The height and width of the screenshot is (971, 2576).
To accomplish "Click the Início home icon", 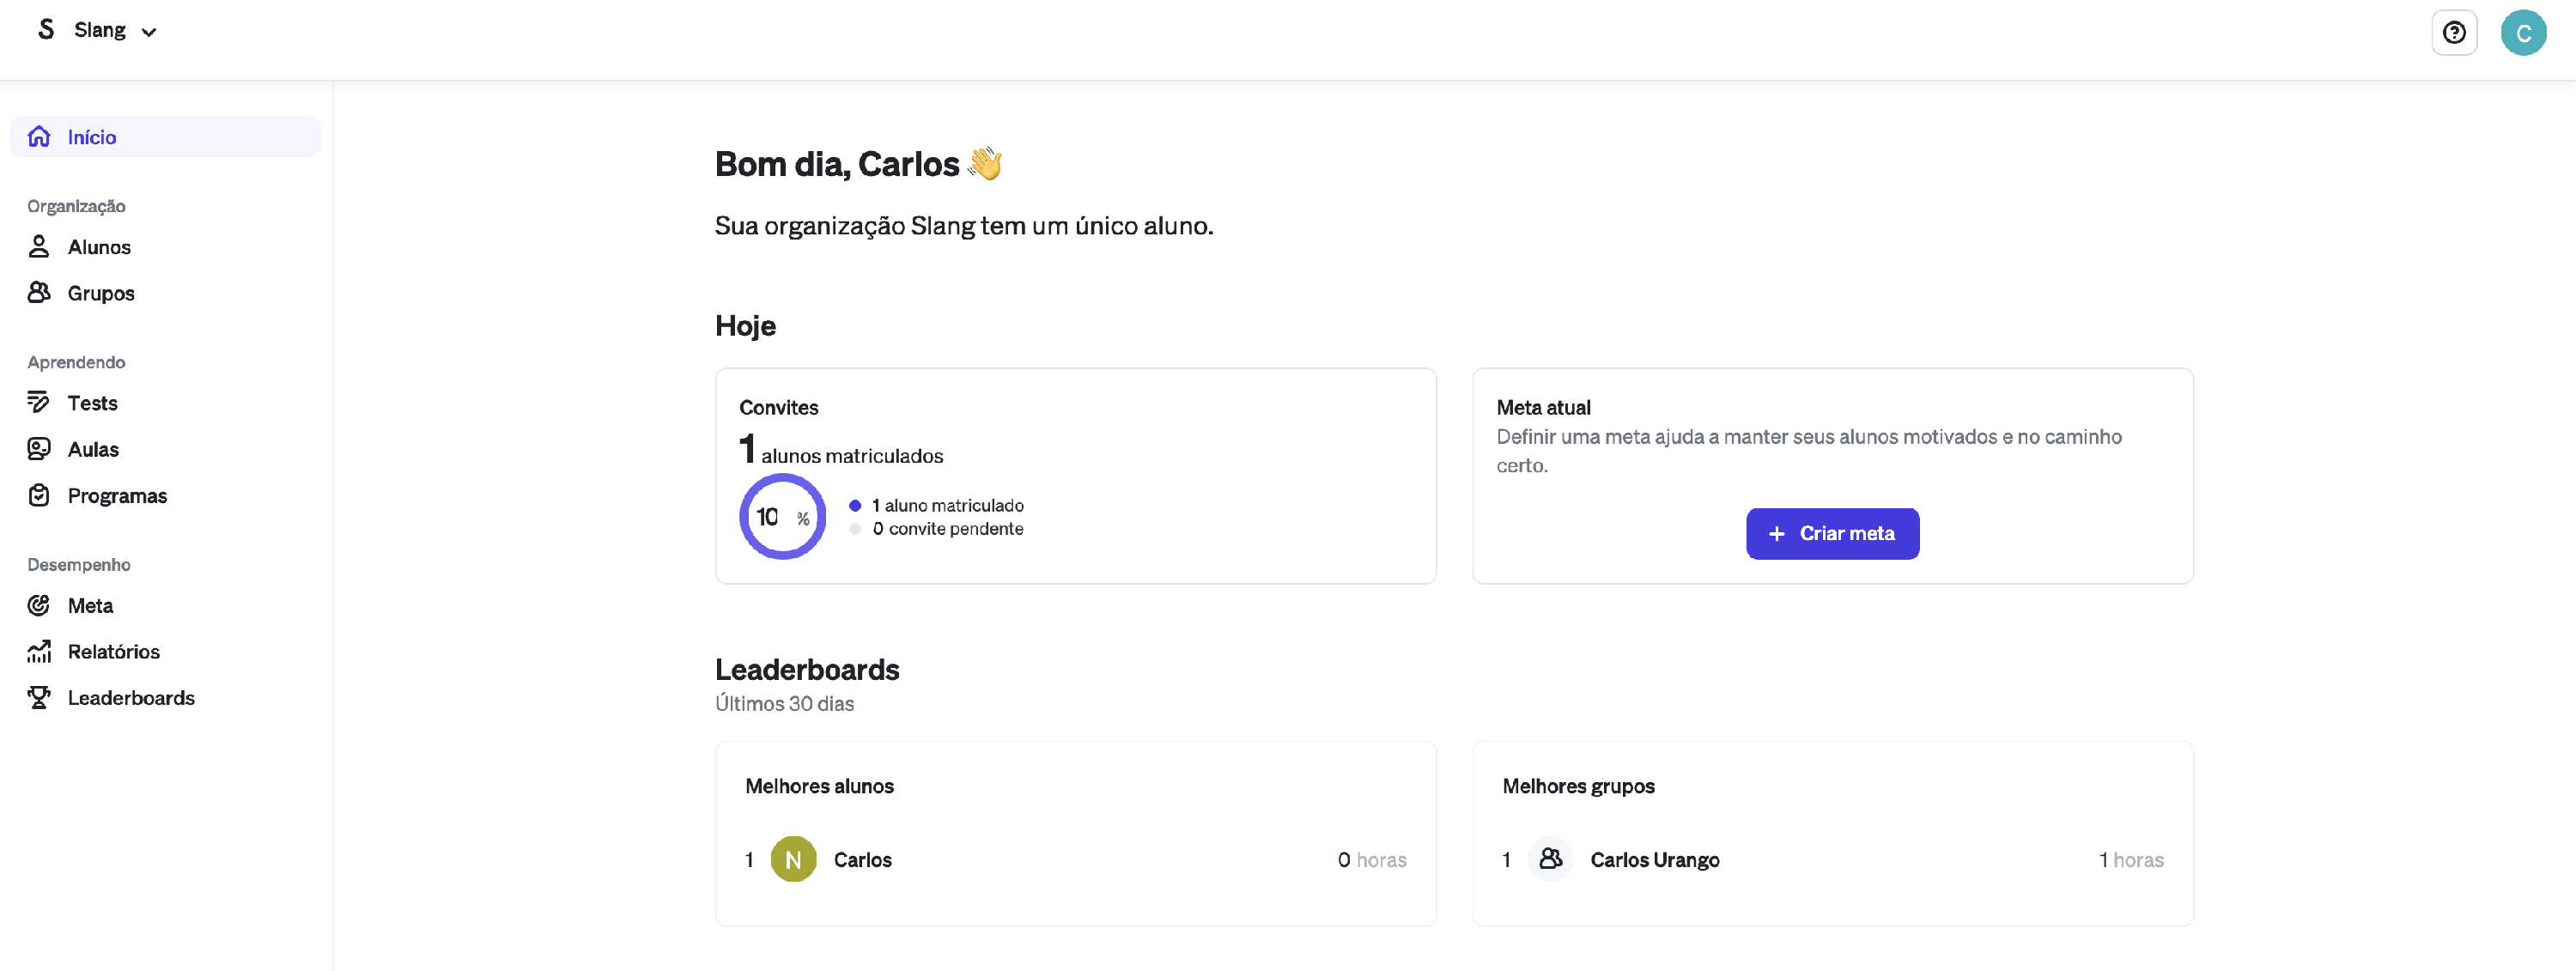I will point(39,137).
